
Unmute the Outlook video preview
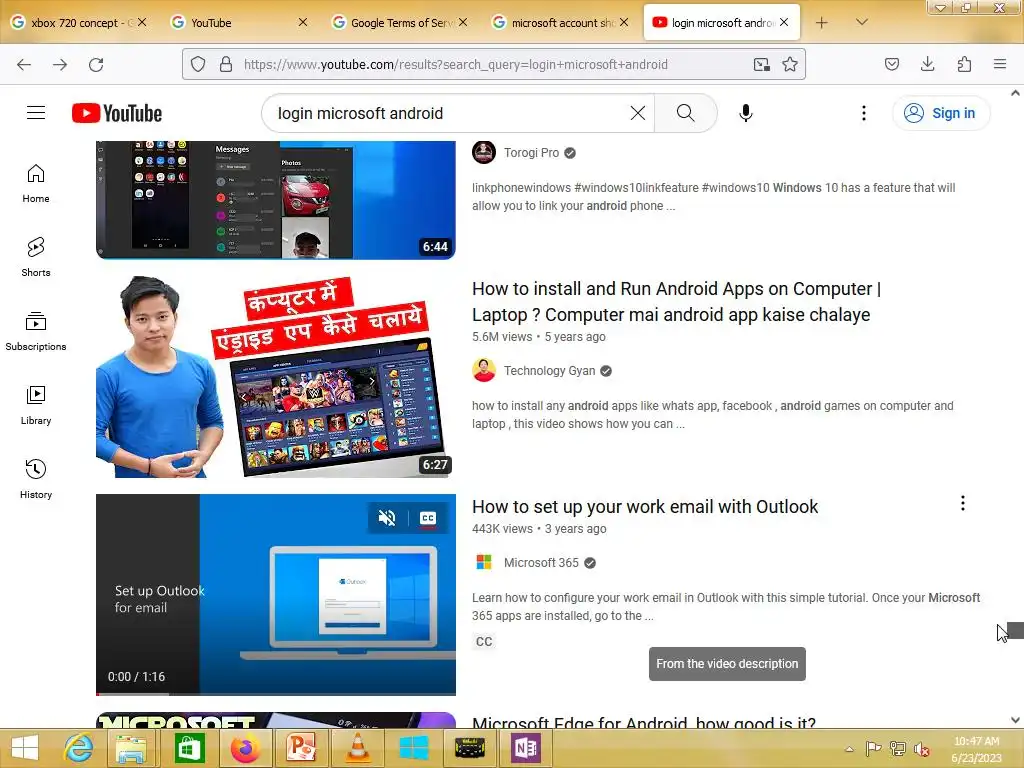click(x=387, y=518)
